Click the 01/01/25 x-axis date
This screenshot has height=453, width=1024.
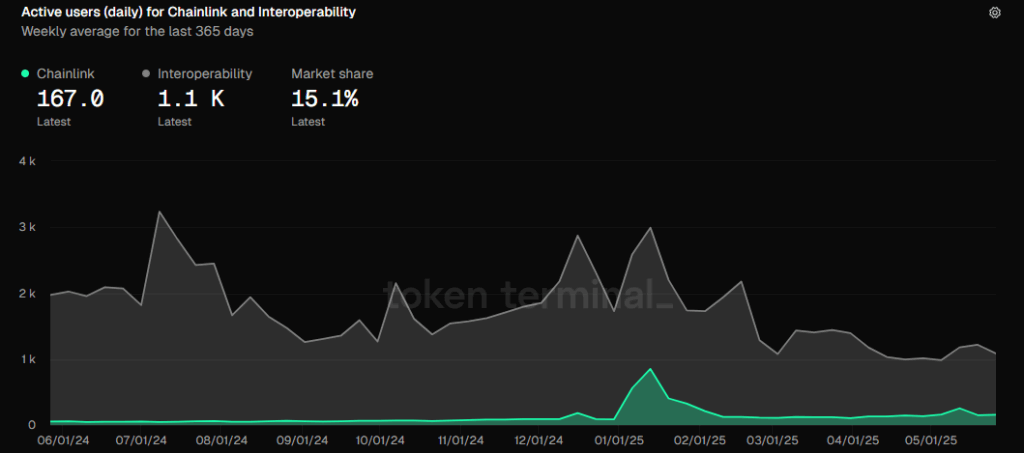point(618,440)
